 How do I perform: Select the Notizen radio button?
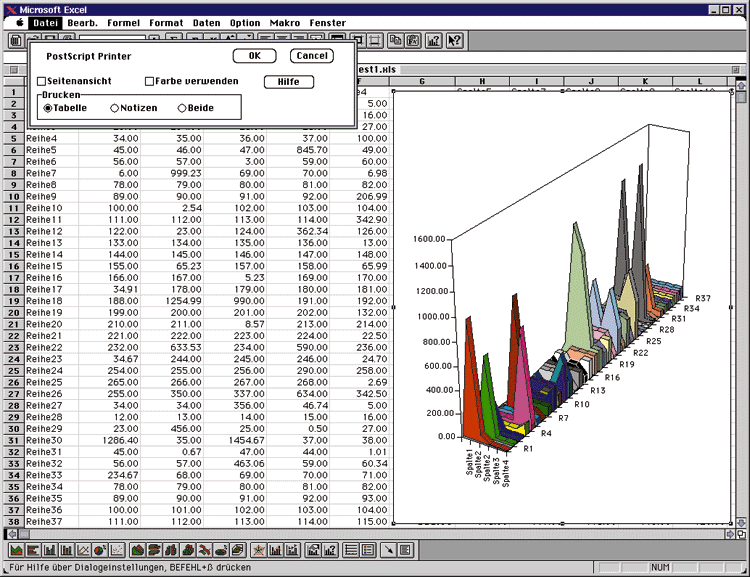115,108
